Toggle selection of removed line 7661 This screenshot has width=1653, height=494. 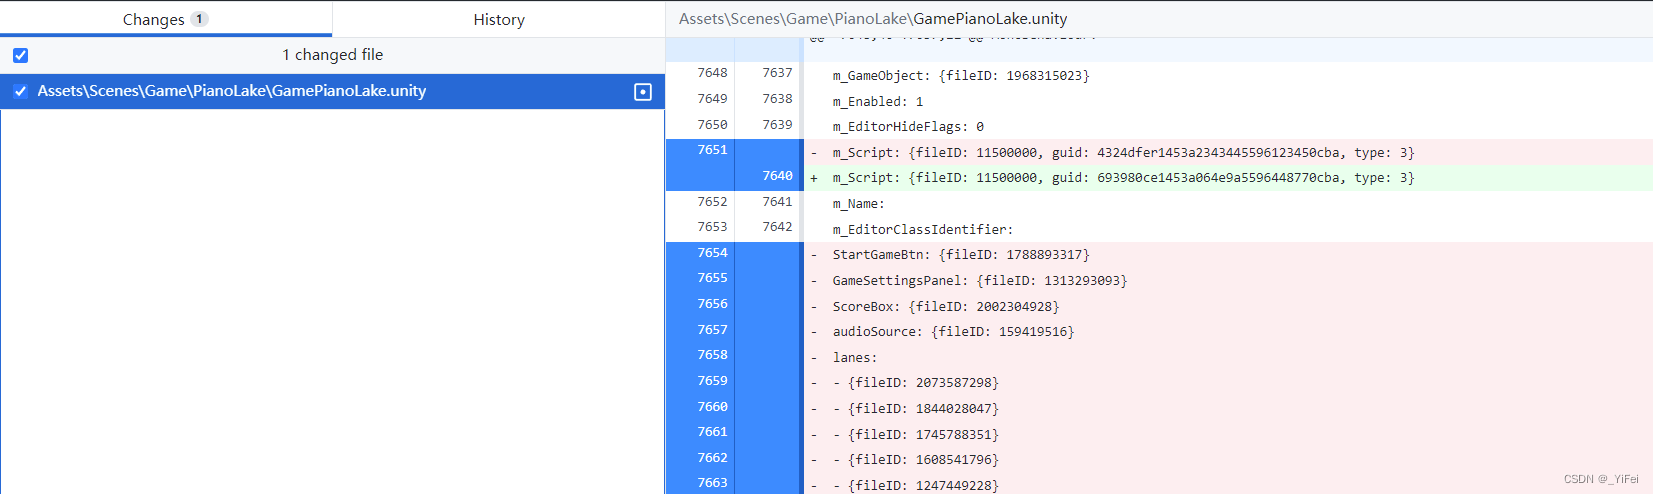[734, 432]
